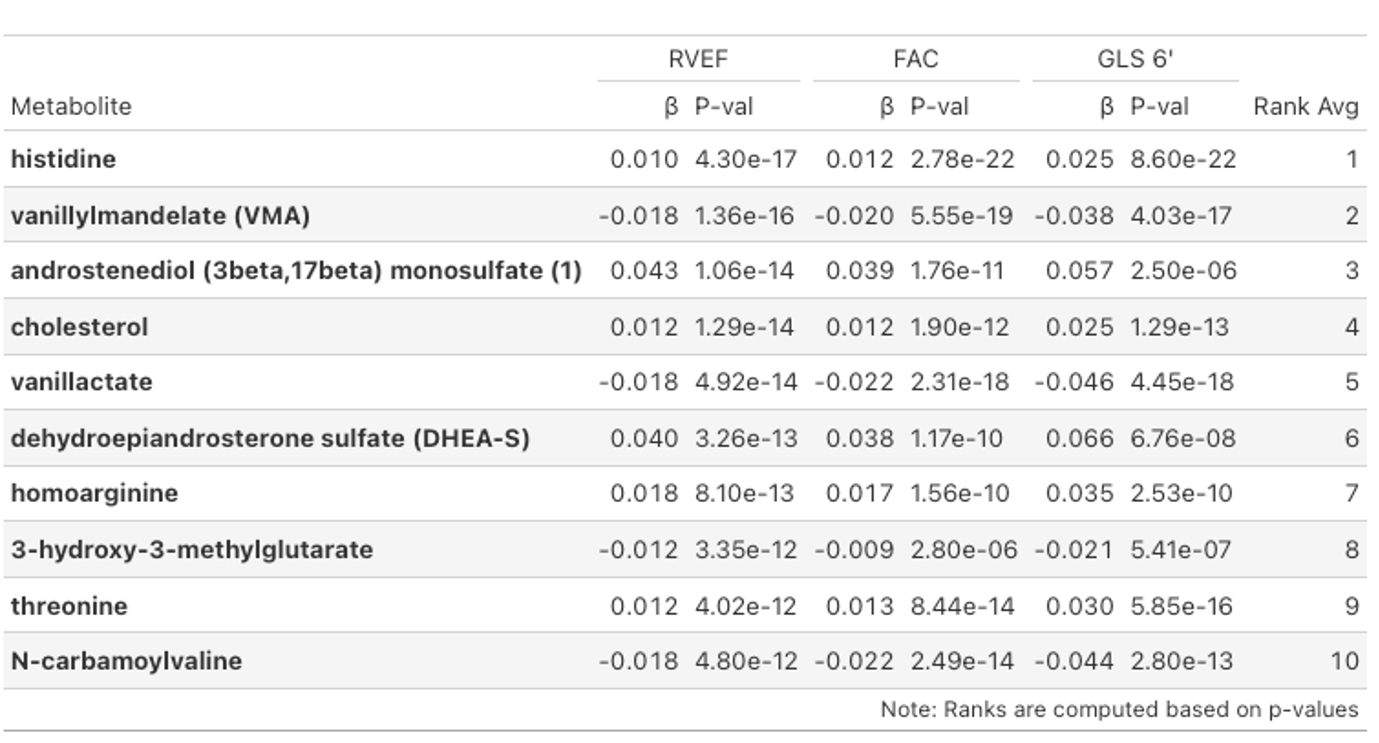Image resolution: width=1379 pixels, height=743 pixels.
Task: Select the 3-hydroxy-3-methylglutarate row label
Action: pyautogui.click(x=192, y=549)
